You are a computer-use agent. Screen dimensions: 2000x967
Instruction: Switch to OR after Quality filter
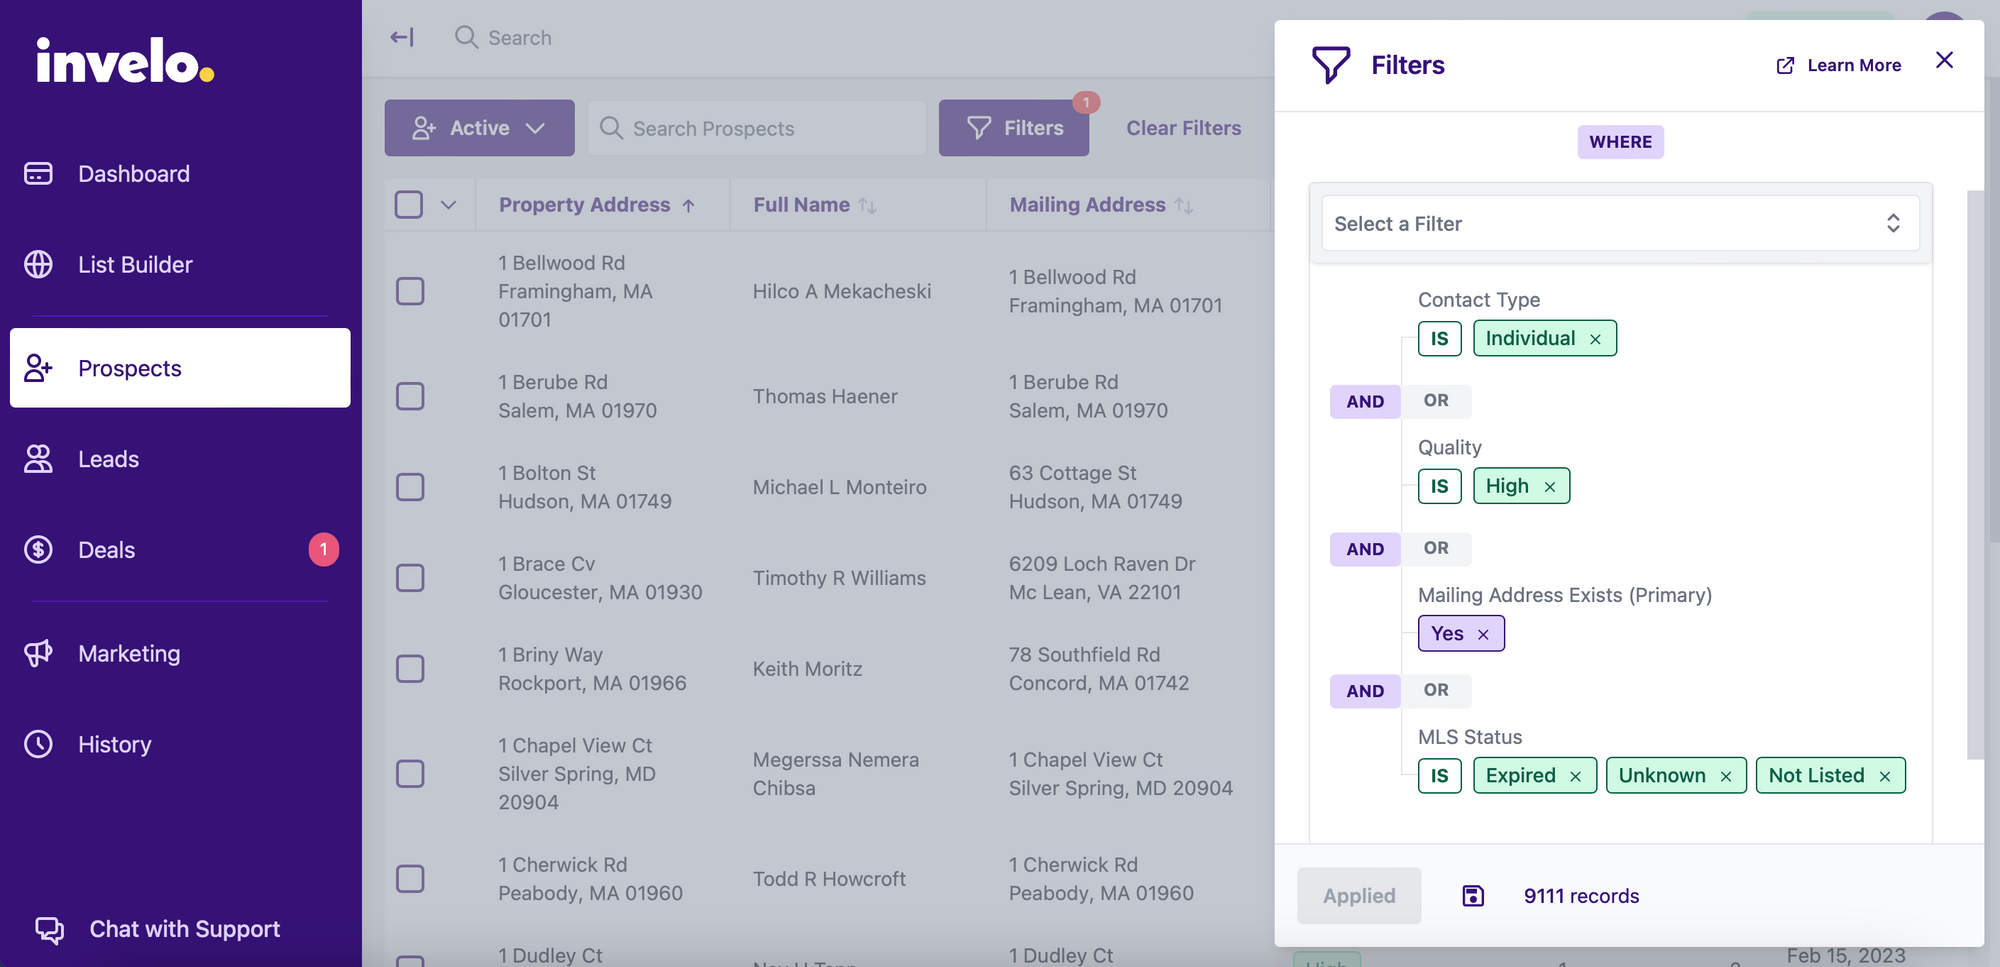1436,549
